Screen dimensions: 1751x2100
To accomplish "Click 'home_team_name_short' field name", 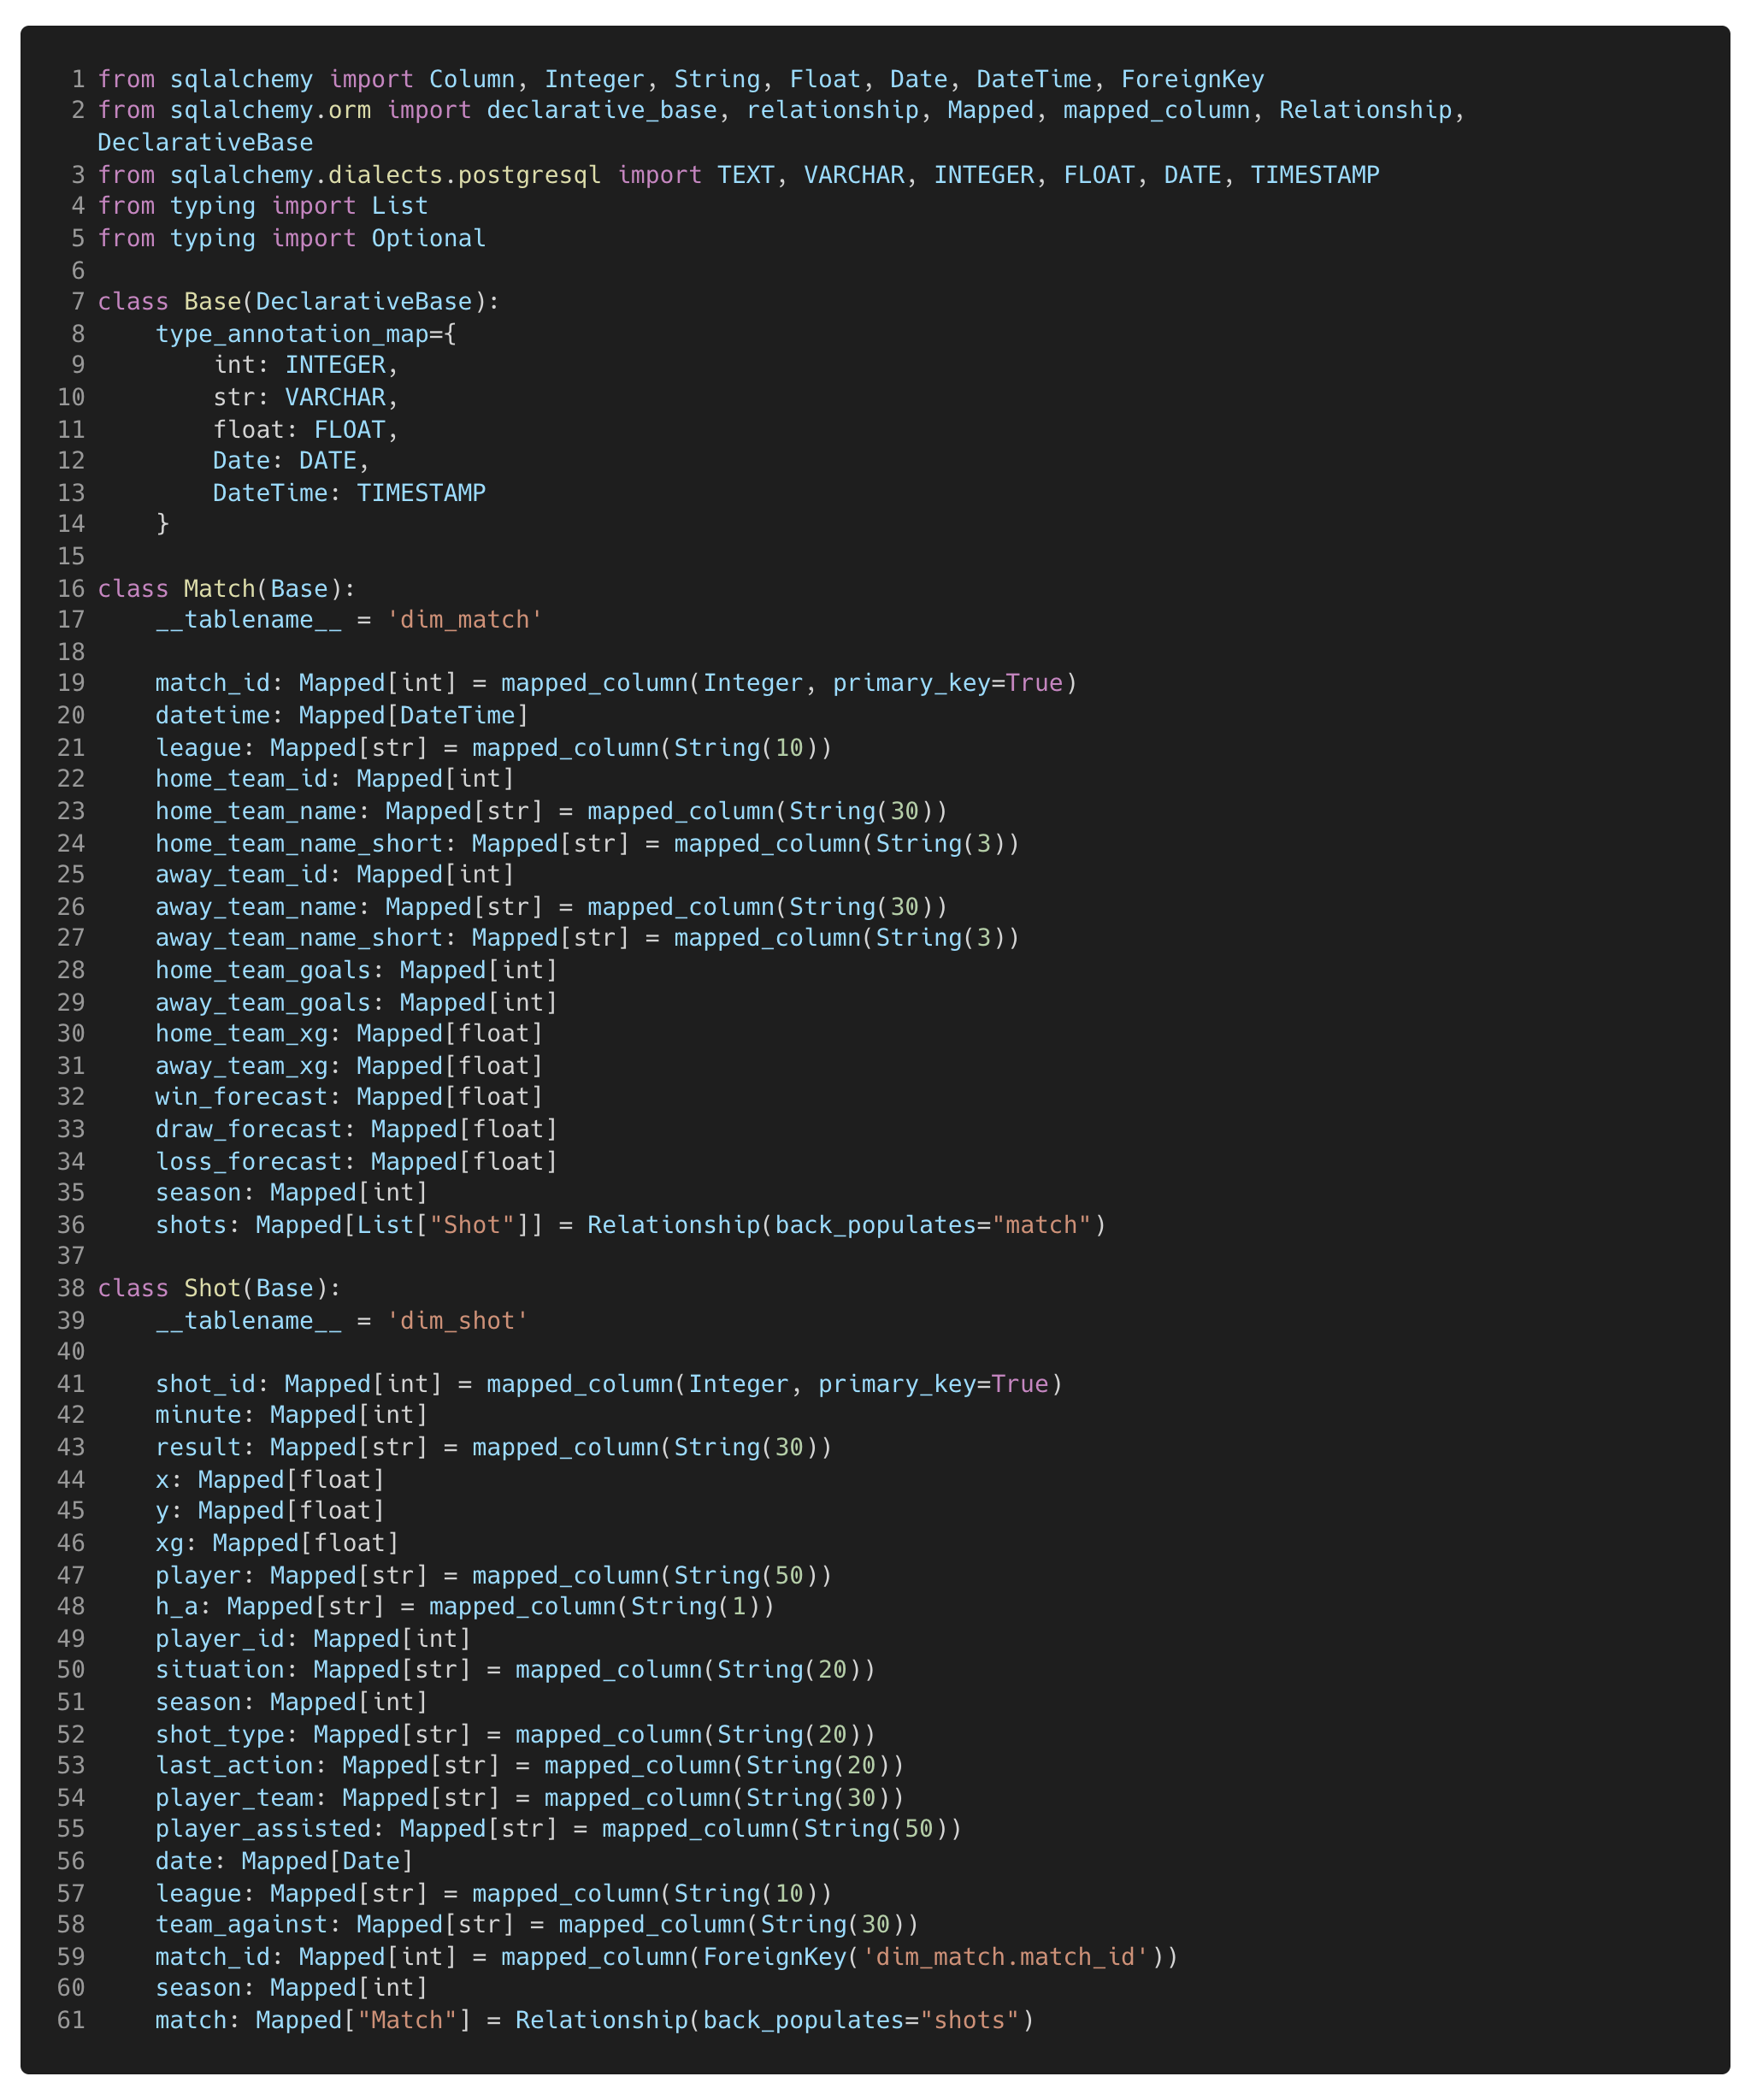I will coord(299,844).
